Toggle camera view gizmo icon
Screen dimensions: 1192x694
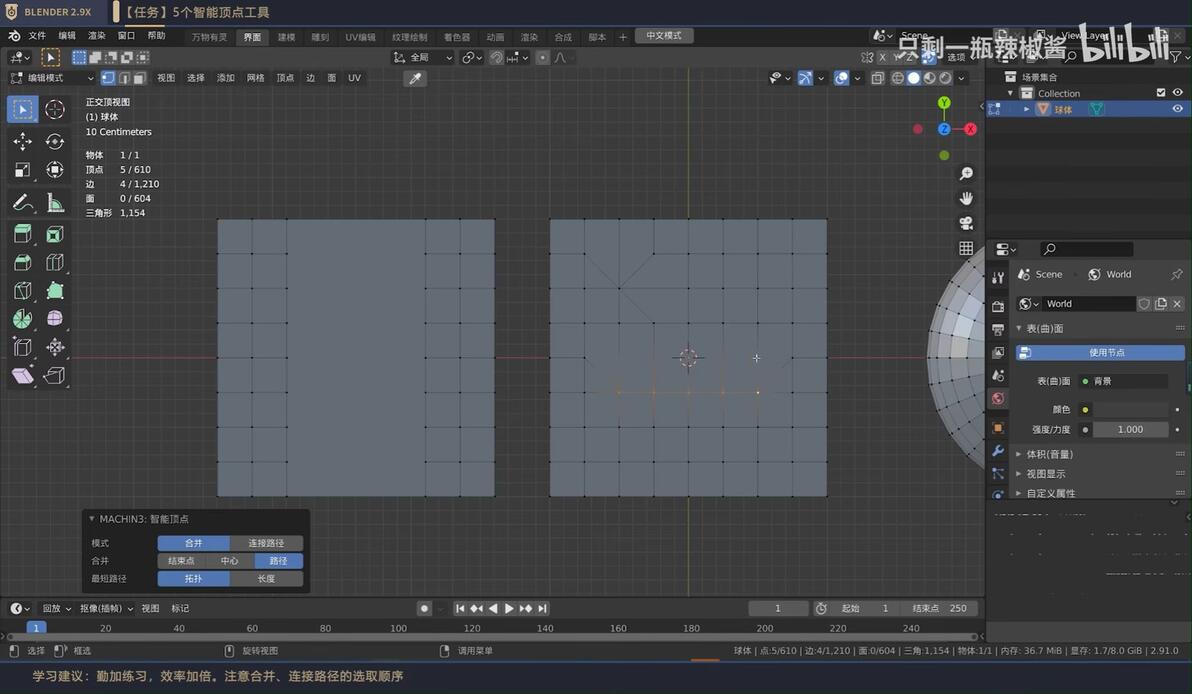click(x=965, y=223)
